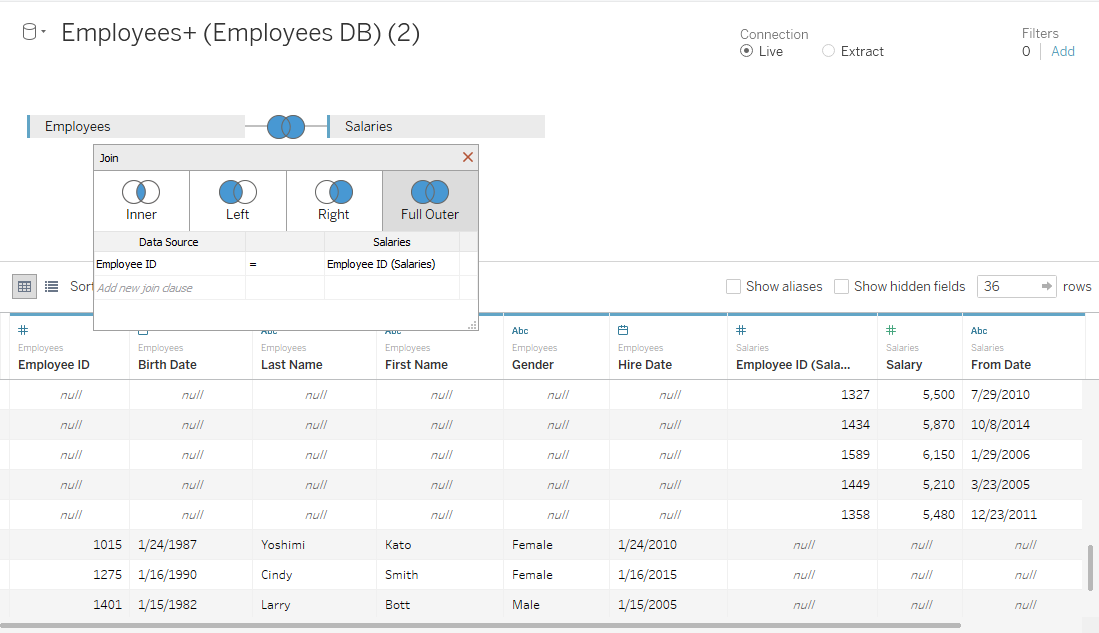The image size is (1099, 633).
Task: Click the Hire Date date type icon
Action: (x=623, y=330)
